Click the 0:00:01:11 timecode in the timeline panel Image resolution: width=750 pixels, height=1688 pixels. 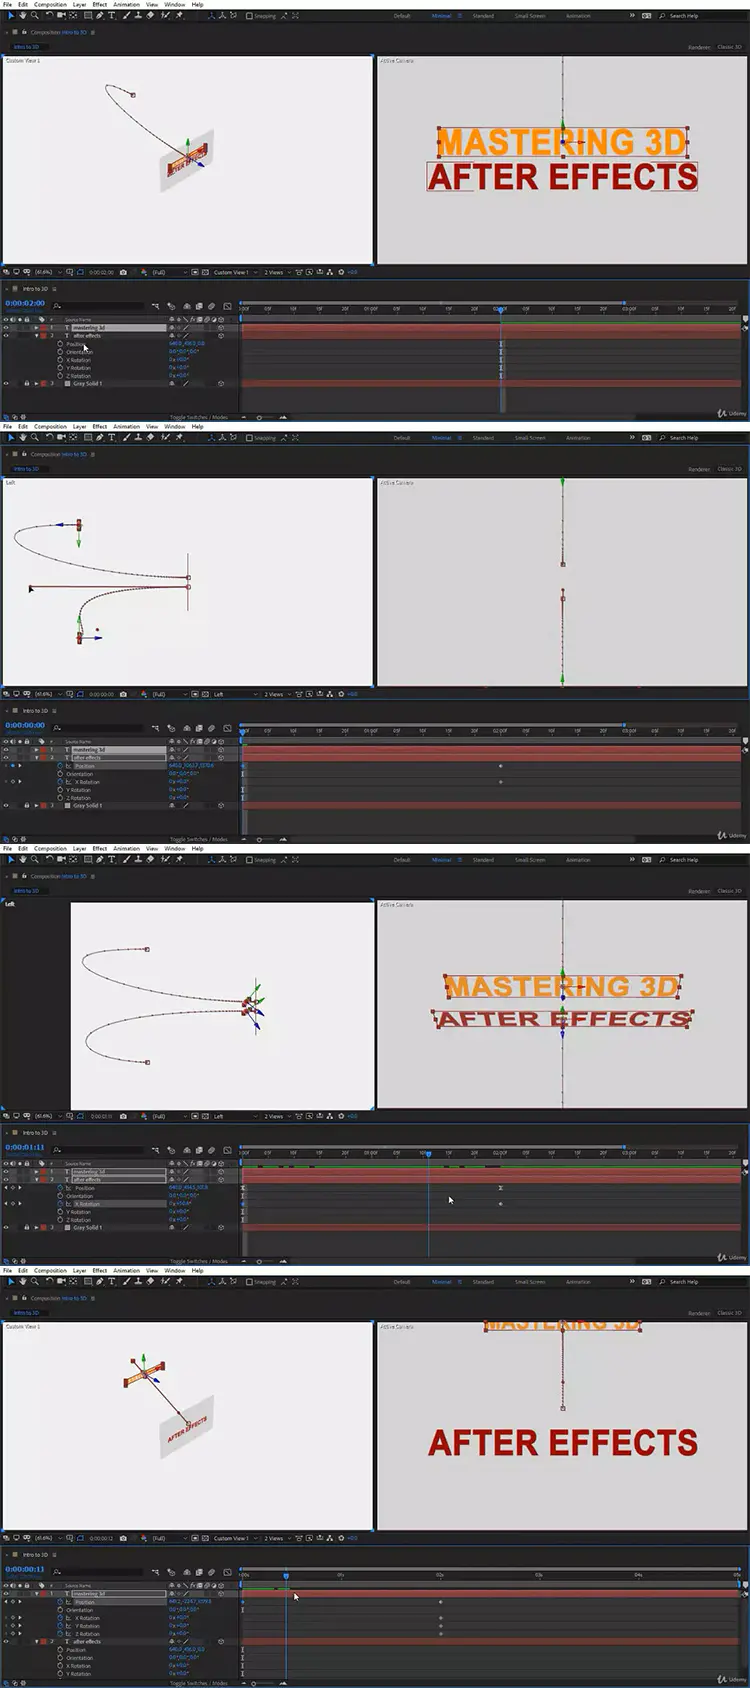pos(25,1147)
